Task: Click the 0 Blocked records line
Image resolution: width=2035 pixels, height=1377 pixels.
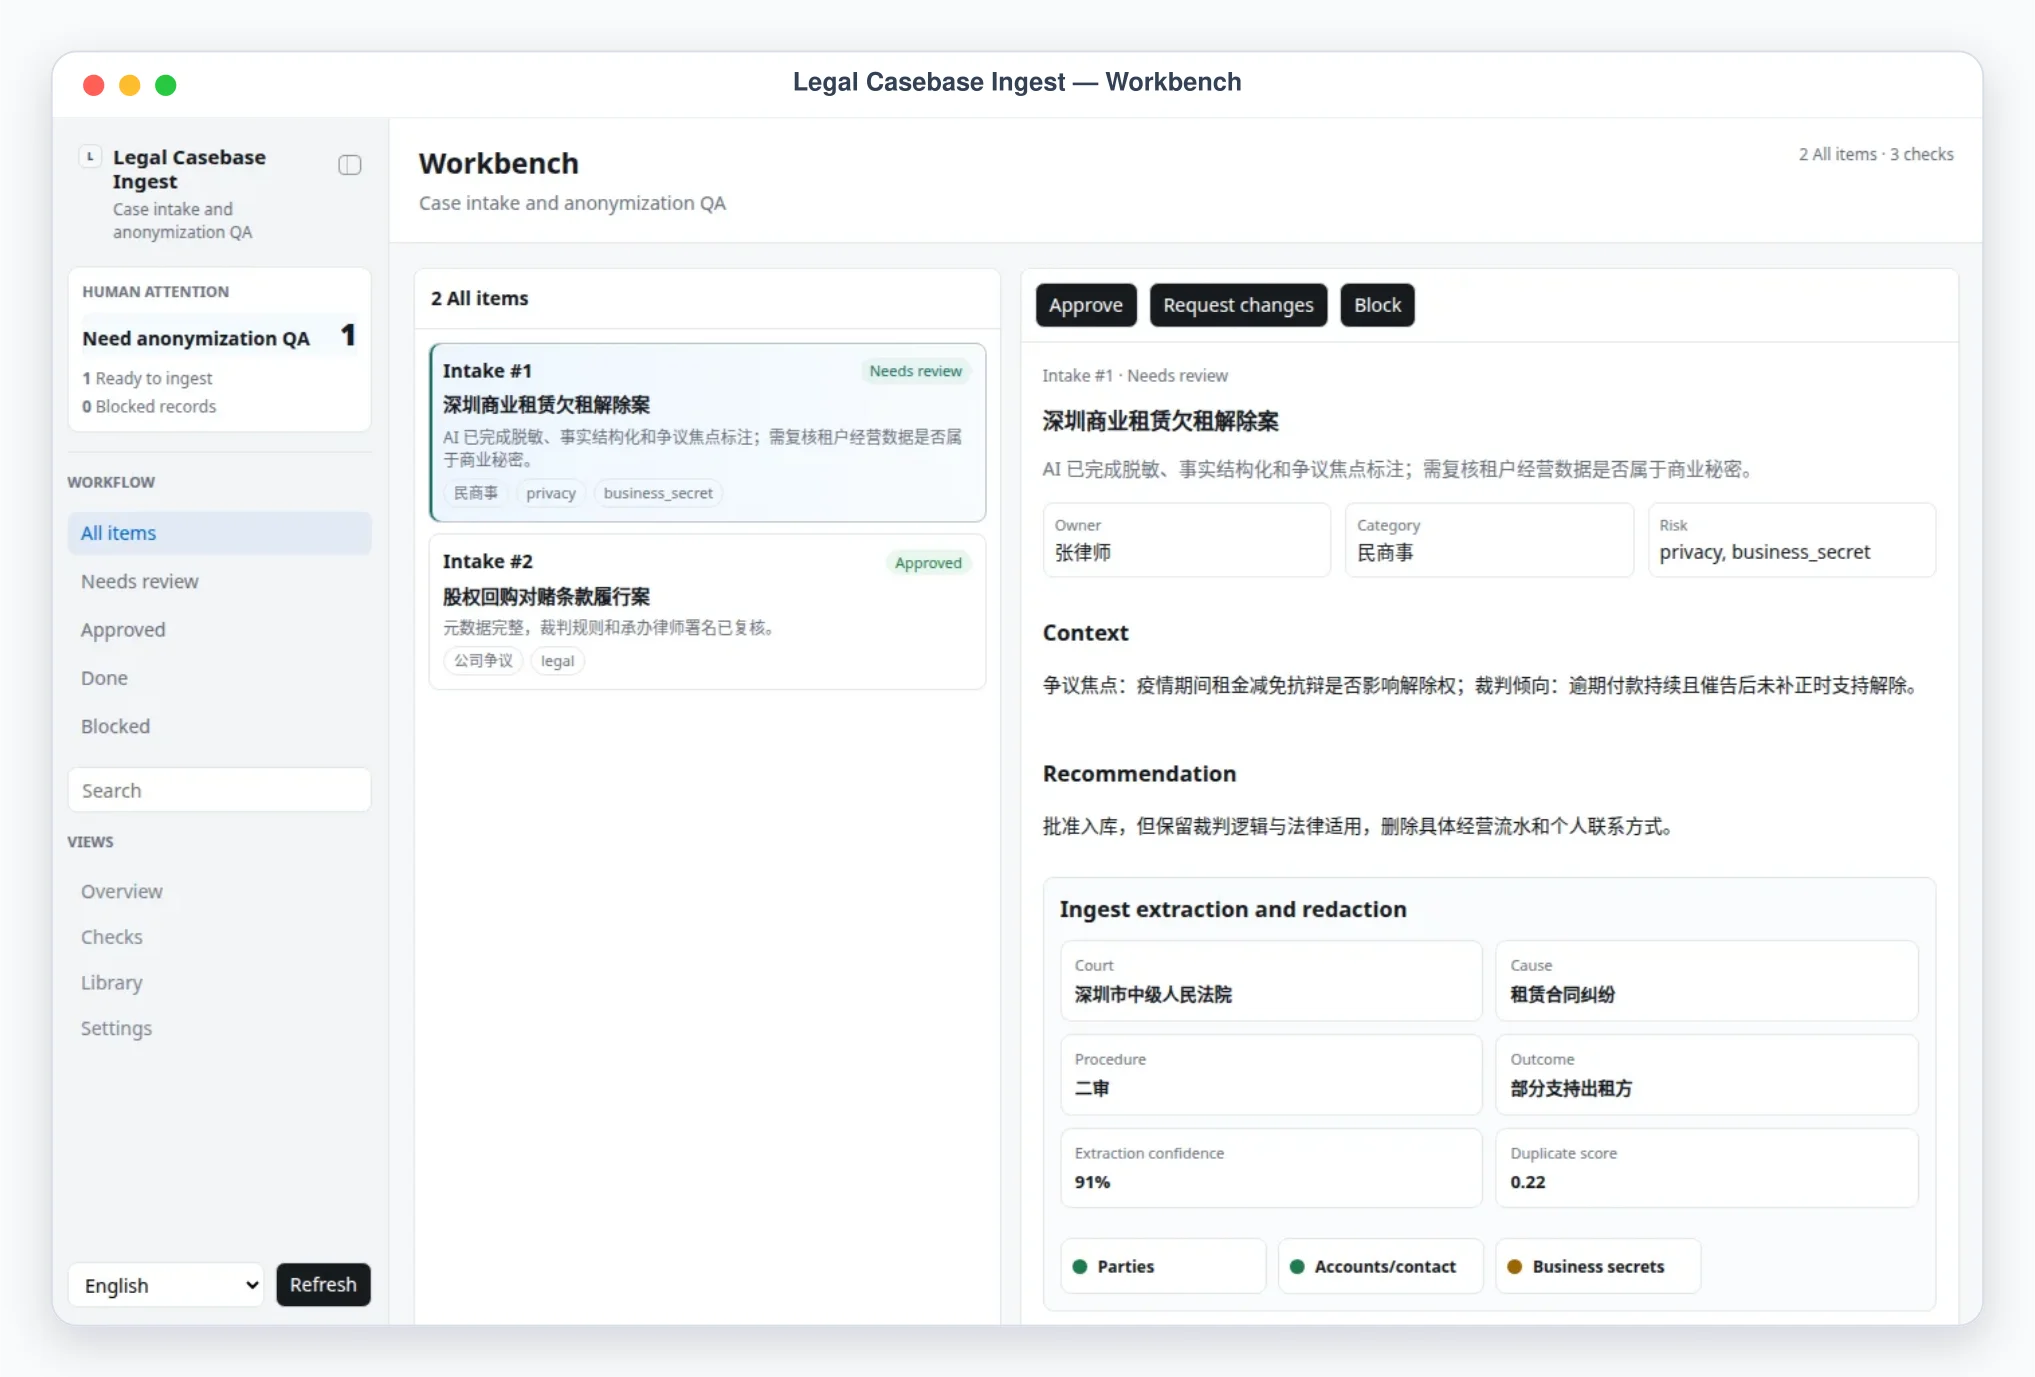Action: click(x=149, y=406)
